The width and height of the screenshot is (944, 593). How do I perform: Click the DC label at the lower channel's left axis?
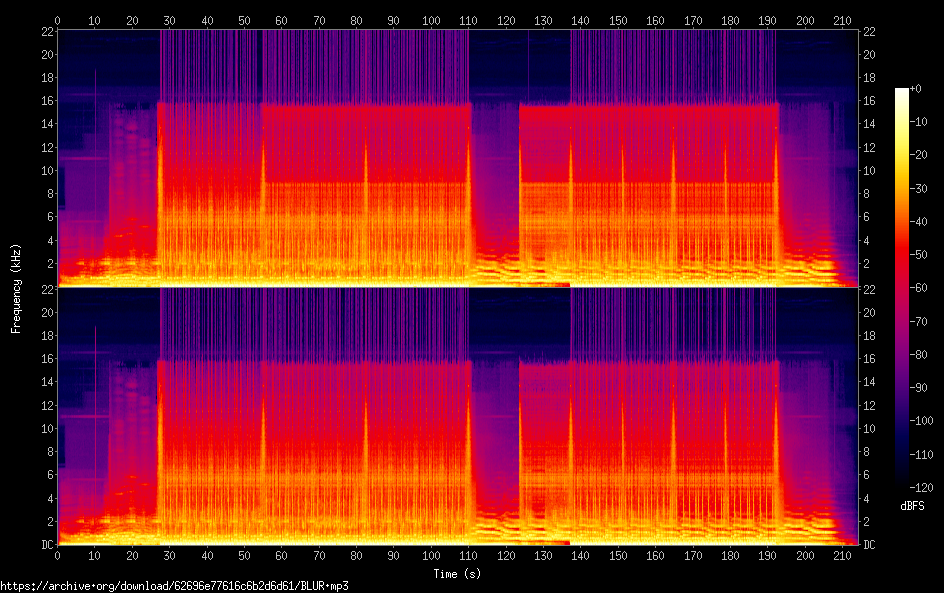[x=45, y=545]
